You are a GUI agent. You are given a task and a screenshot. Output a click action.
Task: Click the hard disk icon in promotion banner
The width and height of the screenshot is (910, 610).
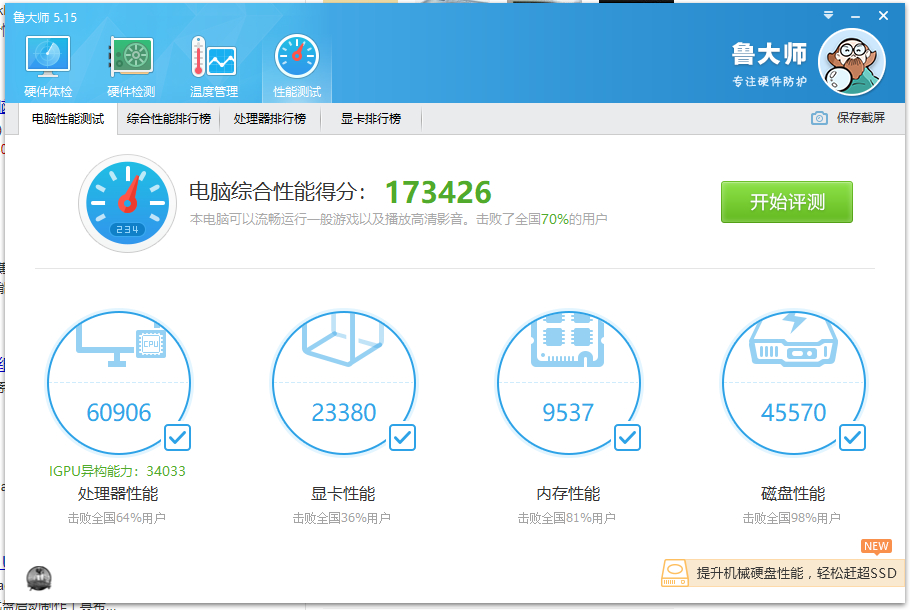tap(674, 573)
